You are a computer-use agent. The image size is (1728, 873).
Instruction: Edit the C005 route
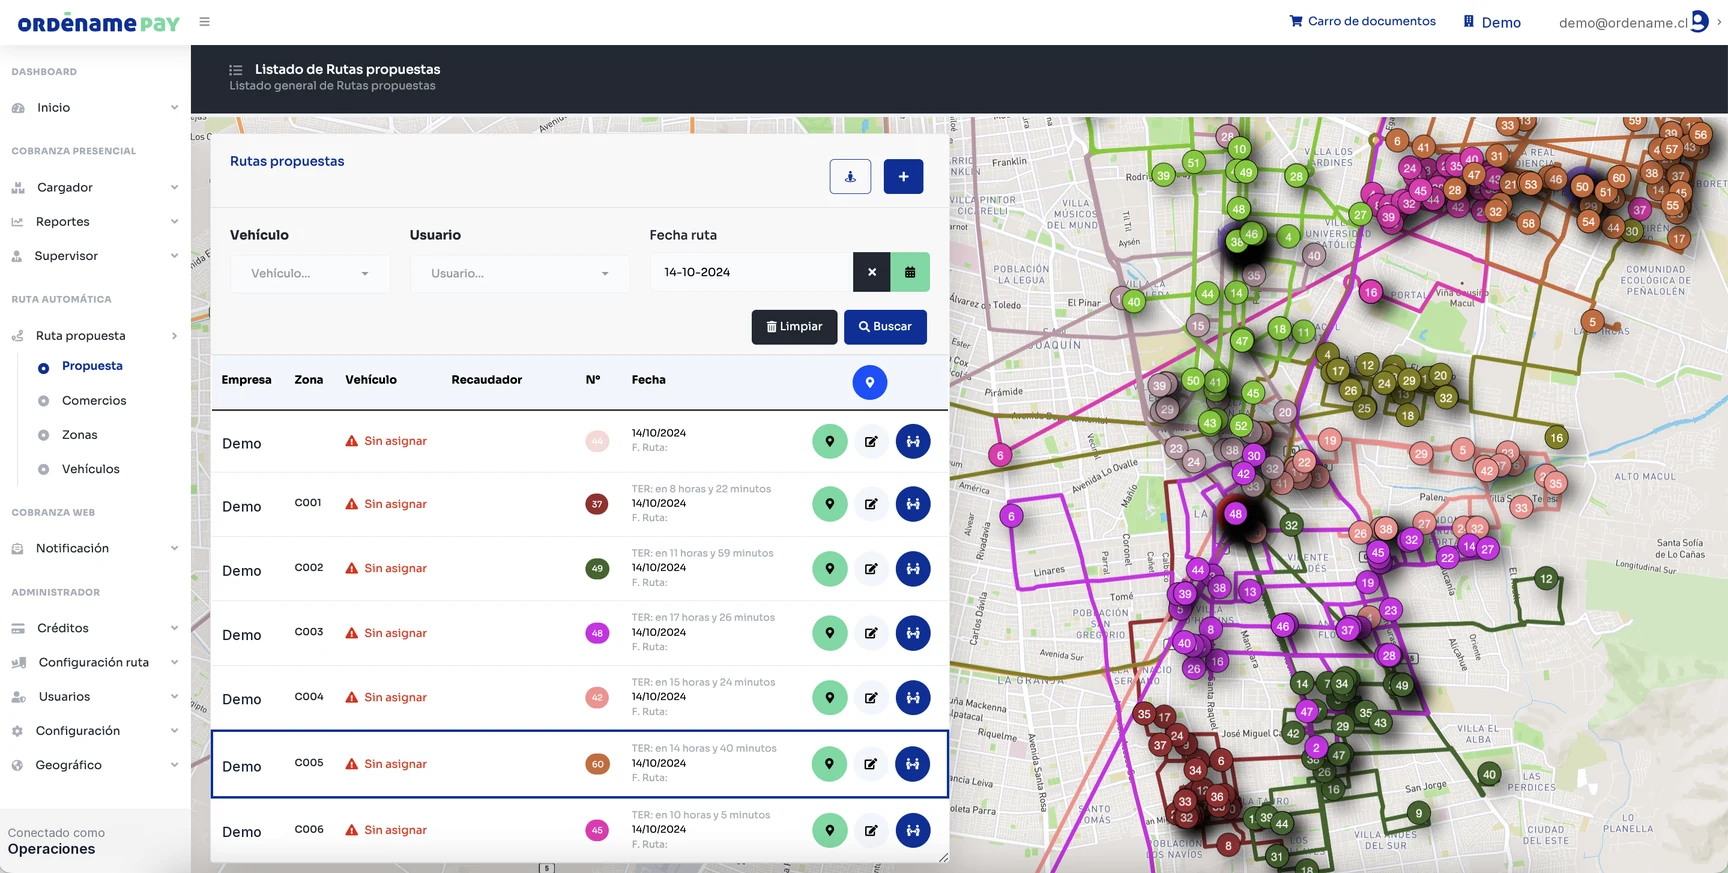(871, 764)
